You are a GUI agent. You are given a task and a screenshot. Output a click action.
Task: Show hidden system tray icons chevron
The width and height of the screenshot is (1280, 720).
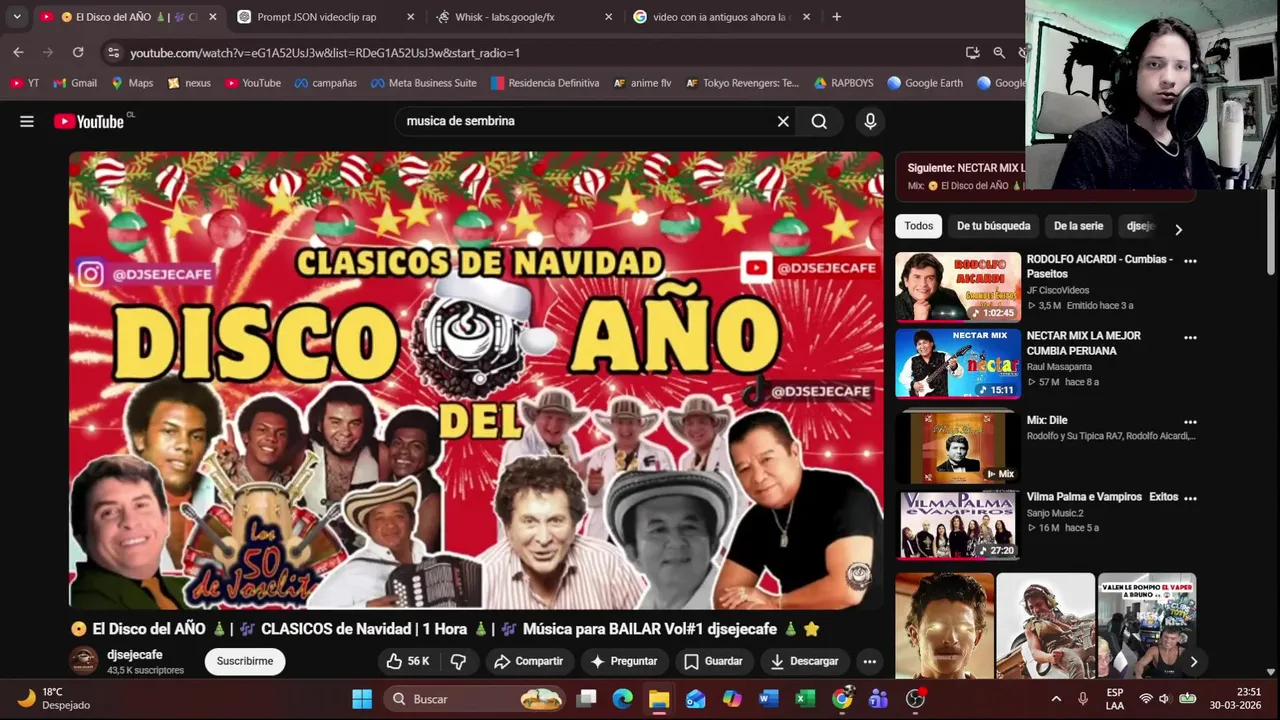point(1056,699)
